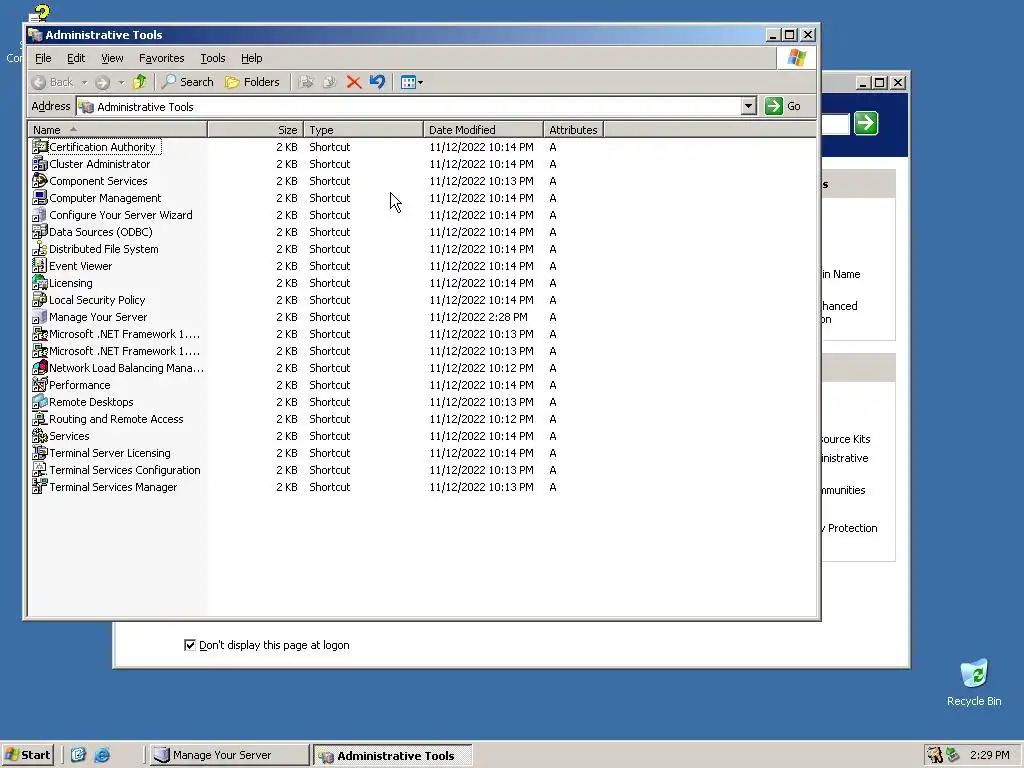Viewport: 1024px width, 768px height.
Task: Click the Search toolbar button
Action: (187, 82)
